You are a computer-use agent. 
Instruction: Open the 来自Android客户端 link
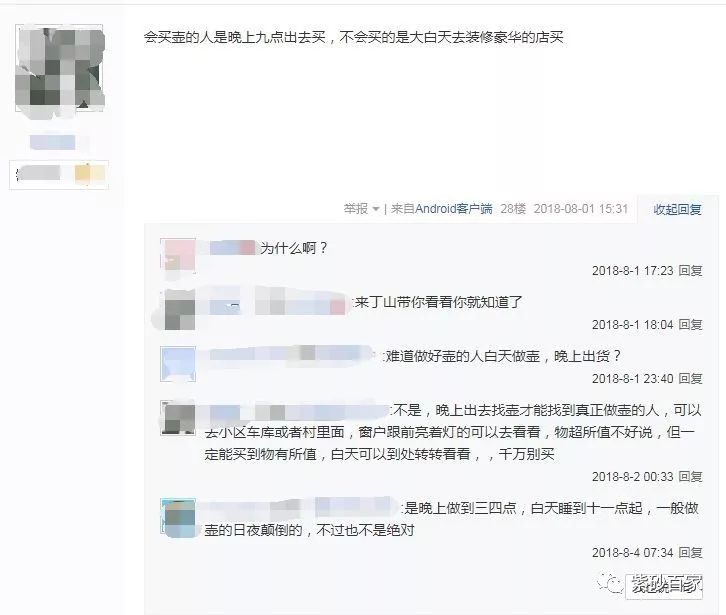[441, 209]
